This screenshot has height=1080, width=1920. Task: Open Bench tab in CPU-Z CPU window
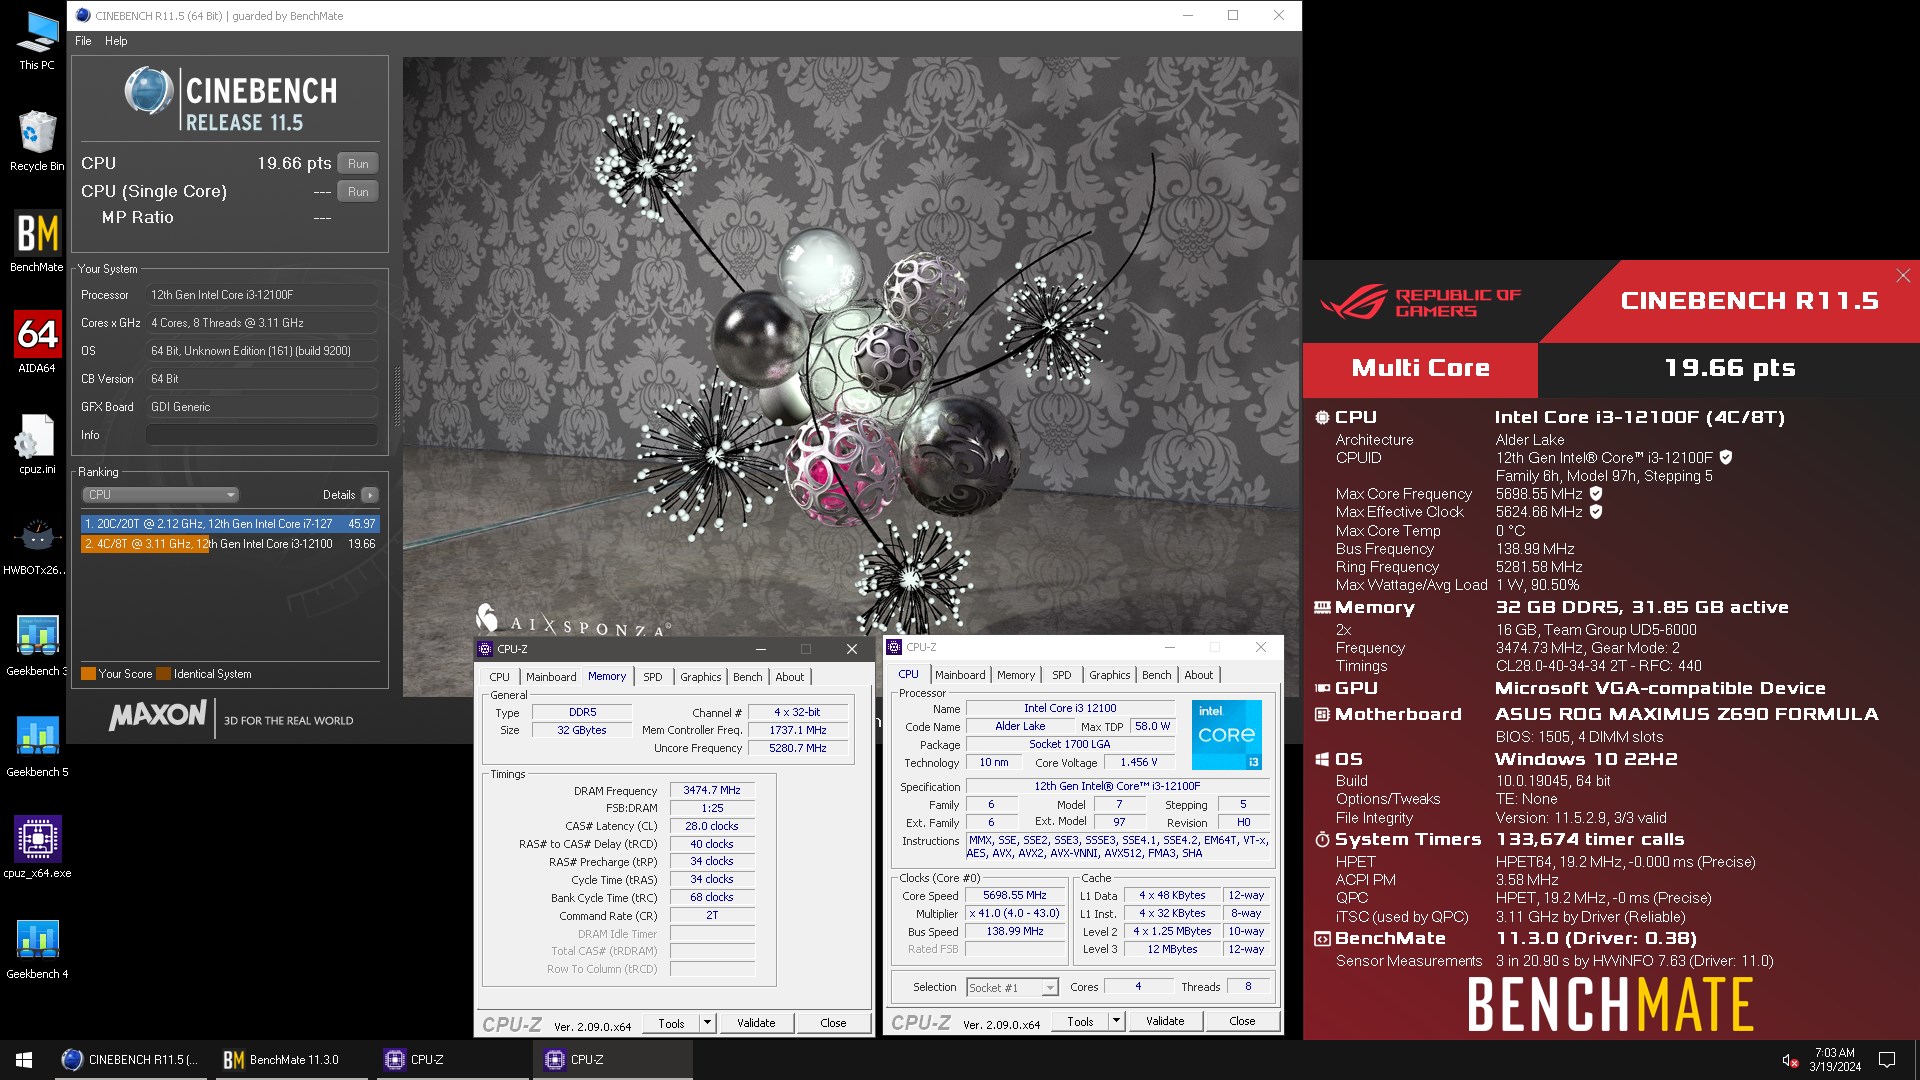[1157, 675]
